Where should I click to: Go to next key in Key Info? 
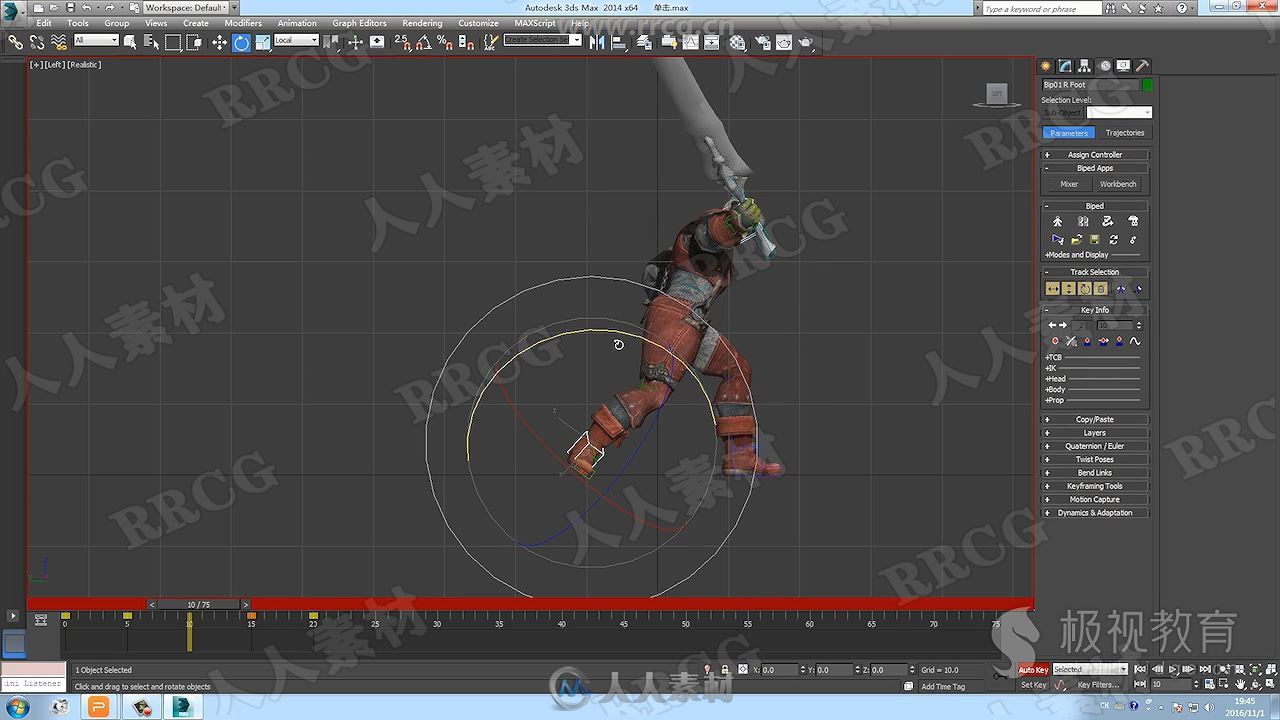1063,325
